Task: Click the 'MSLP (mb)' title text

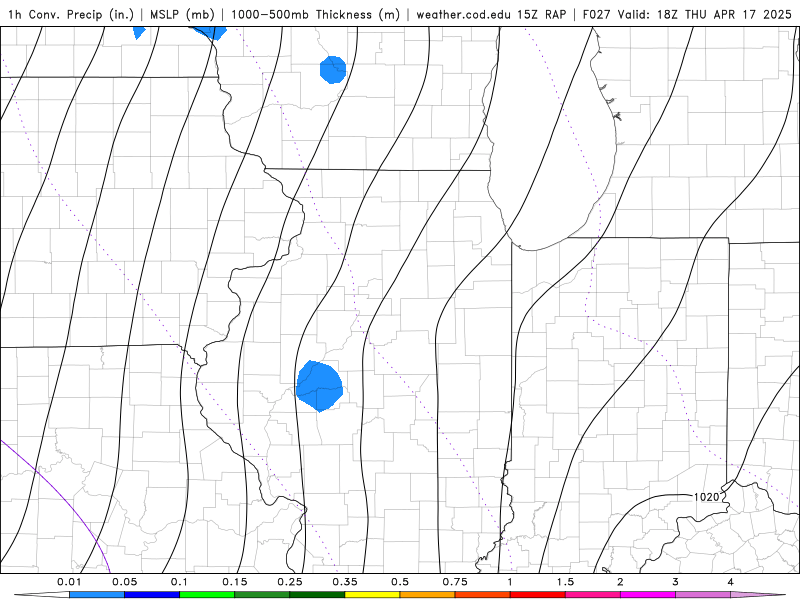Action: (182, 14)
